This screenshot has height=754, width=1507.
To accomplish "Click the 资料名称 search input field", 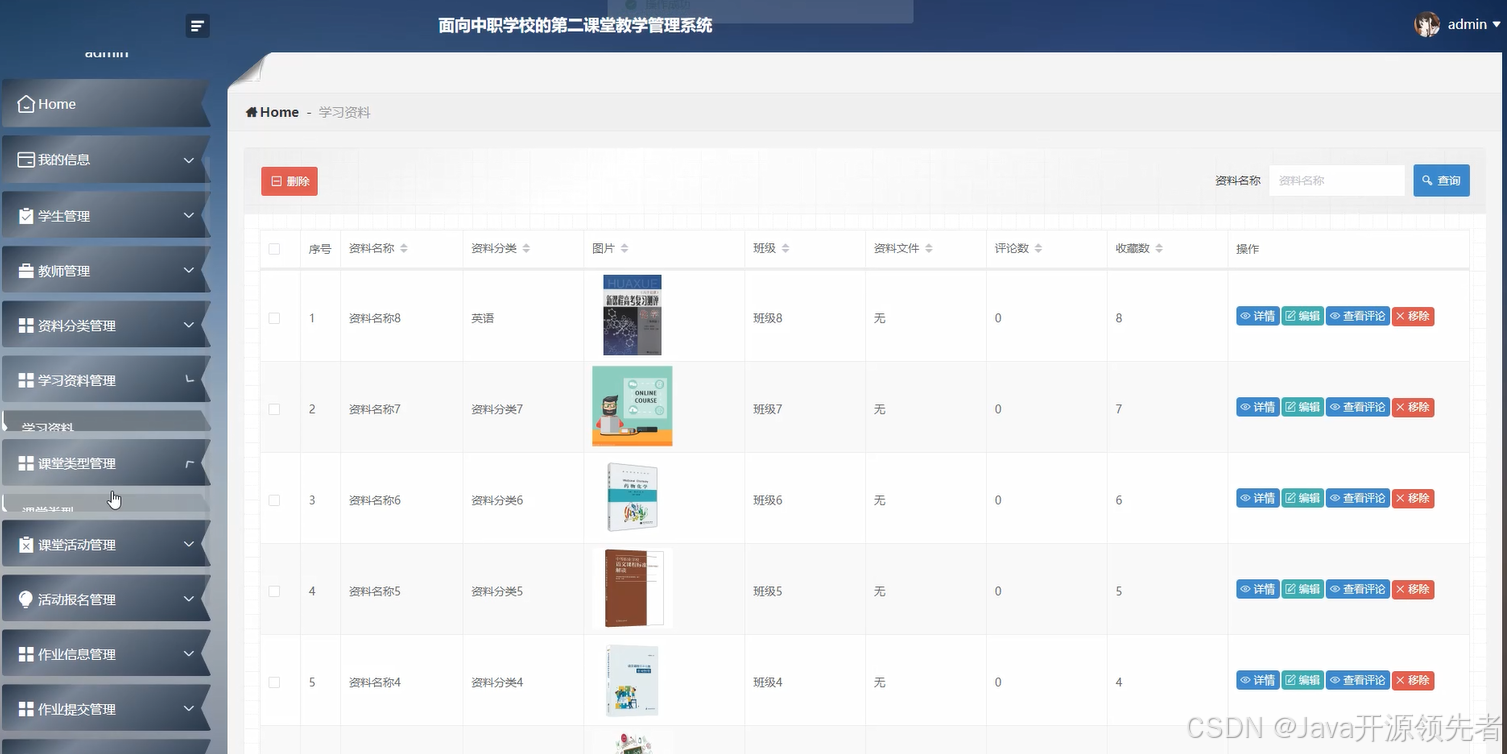I will pos(1337,180).
